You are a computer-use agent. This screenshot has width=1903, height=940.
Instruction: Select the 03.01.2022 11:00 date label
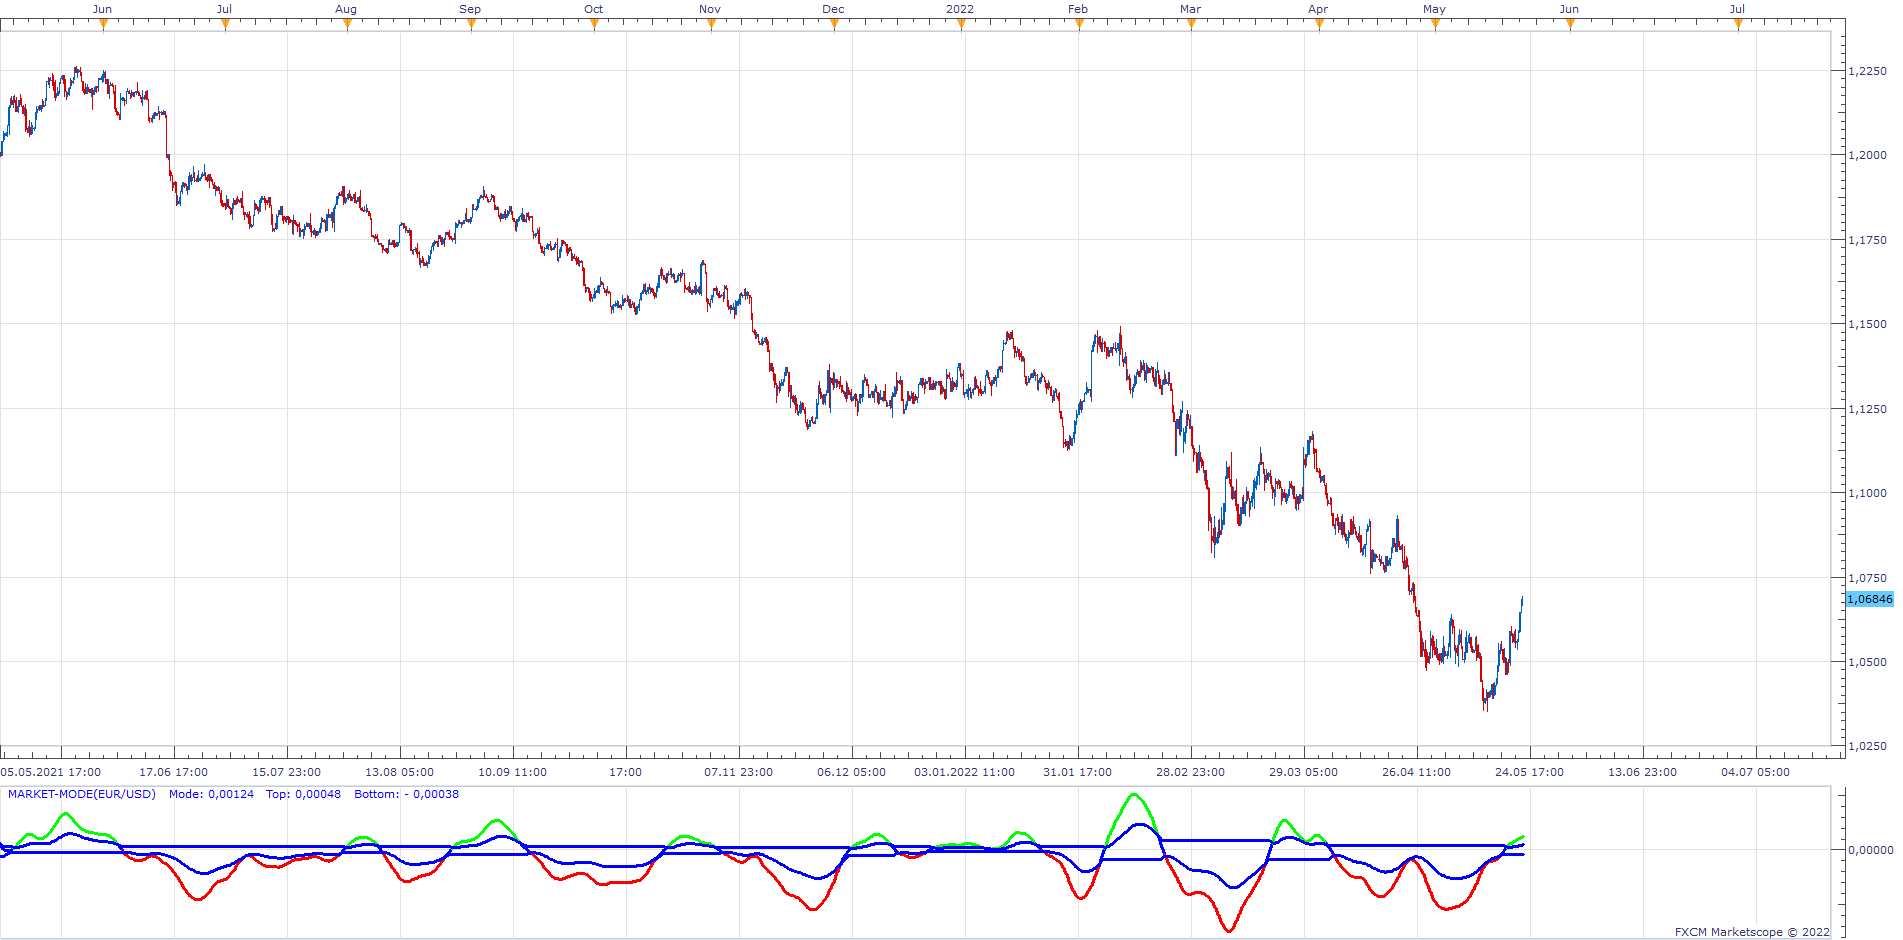coord(965,772)
